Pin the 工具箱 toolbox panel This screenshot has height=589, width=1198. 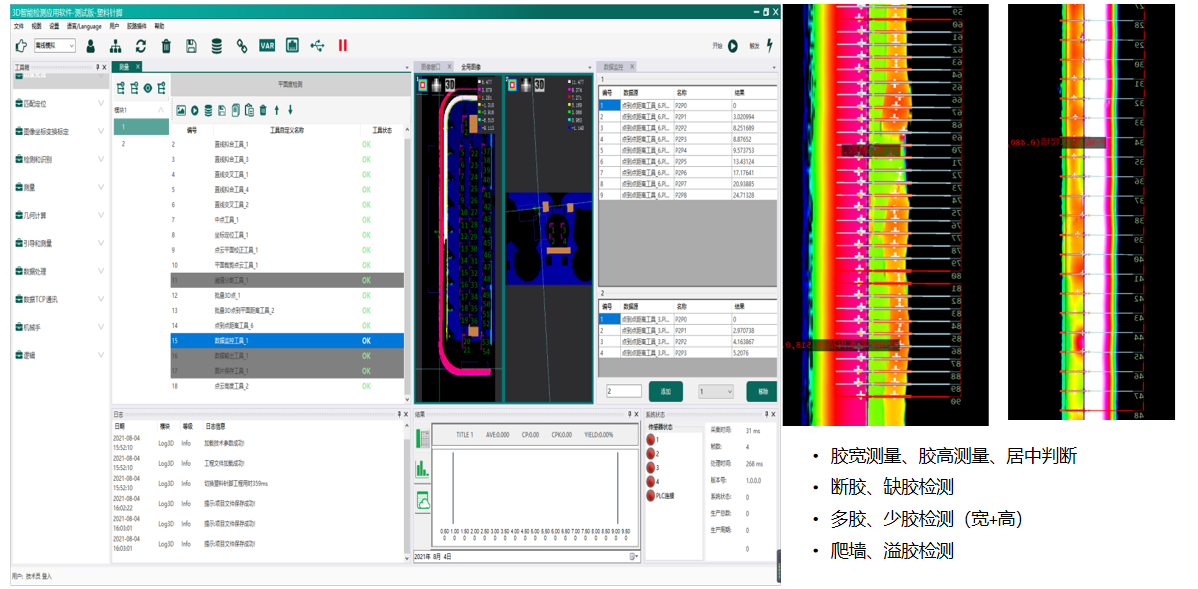pyautogui.click(x=97, y=67)
